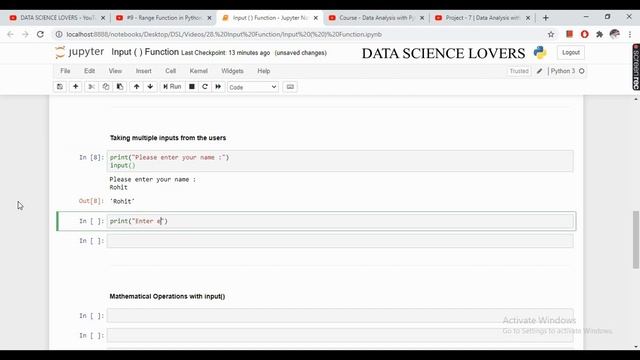This screenshot has height=360, width=640.
Task: Open the Edit menu
Action: 89,71
